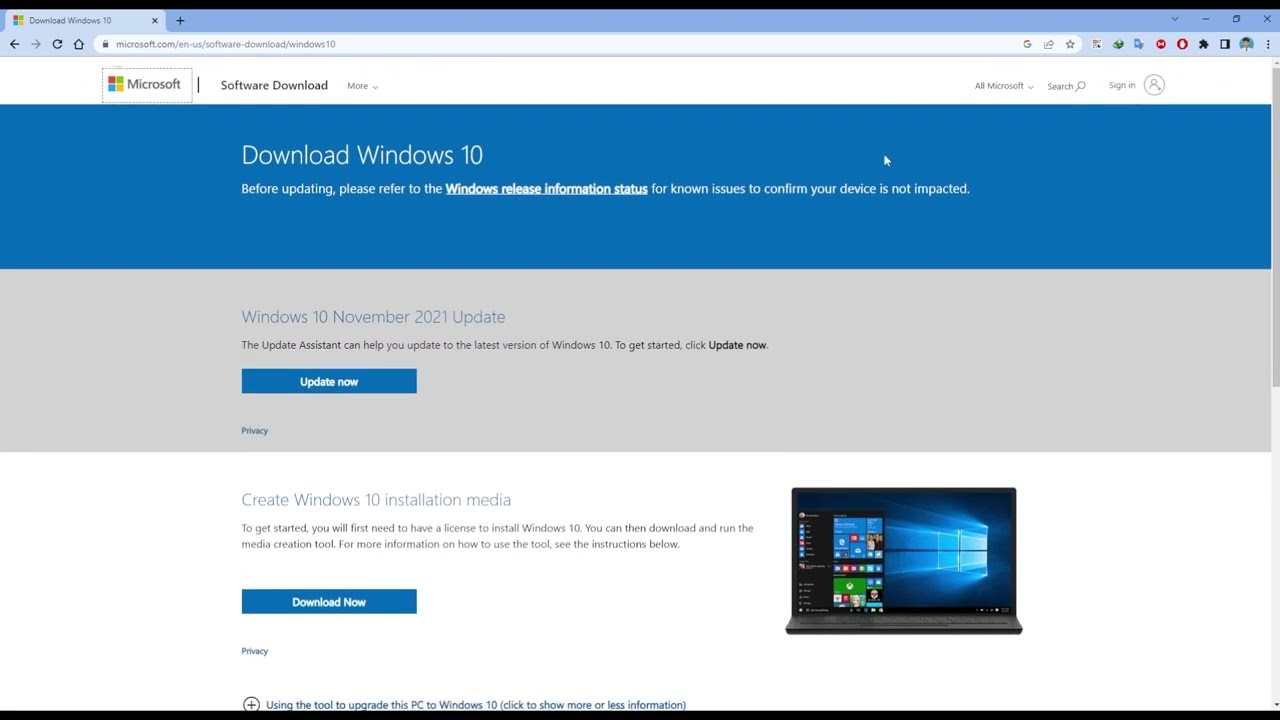The height and width of the screenshot is (720, 1280).
Task: Click the 'Windows 10 November 2021 Update' heading
Action: [x=373, y=317]
